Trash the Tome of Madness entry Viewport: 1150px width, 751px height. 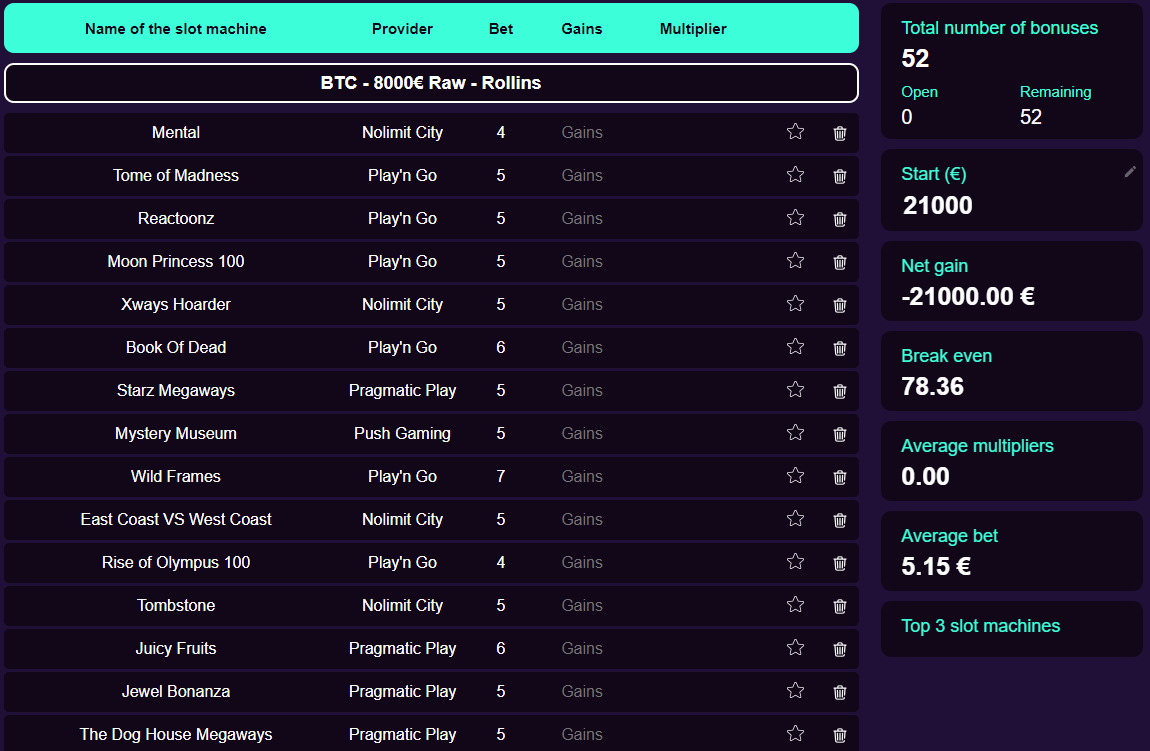840,176
